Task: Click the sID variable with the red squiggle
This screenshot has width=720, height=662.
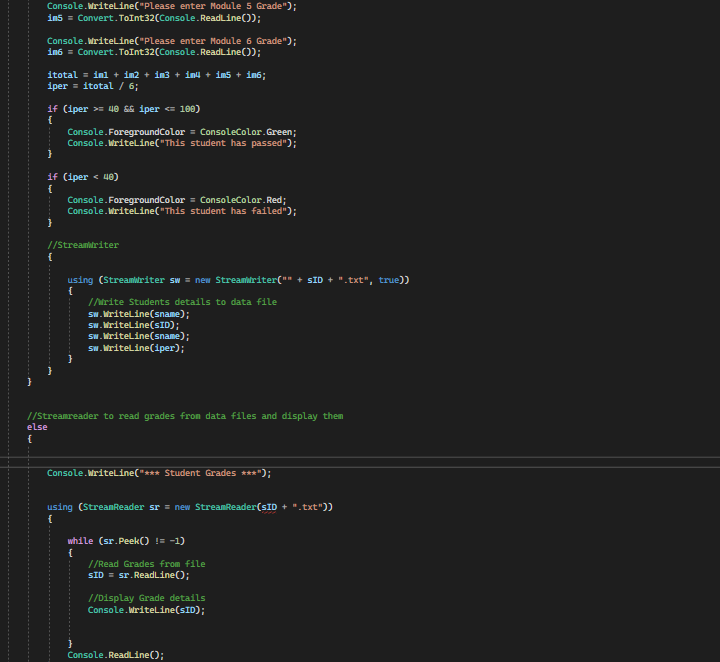Action: (x=269, y=507)
